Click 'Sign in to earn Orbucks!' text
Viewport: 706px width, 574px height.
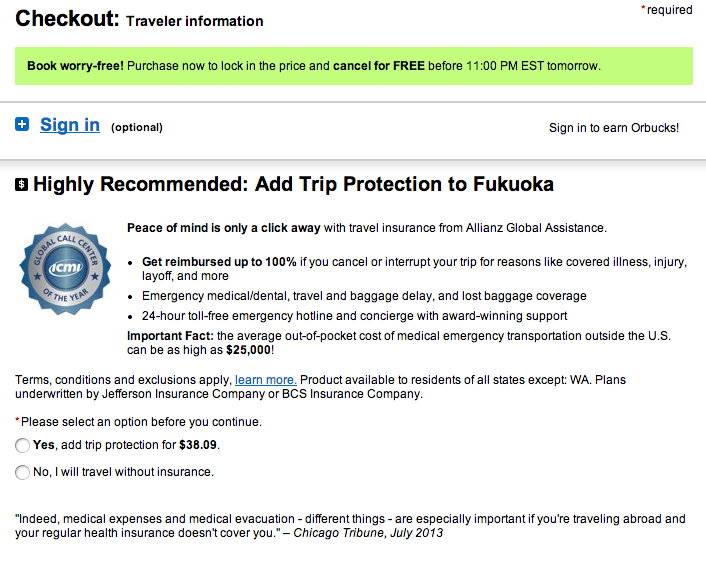coord(614,128)
